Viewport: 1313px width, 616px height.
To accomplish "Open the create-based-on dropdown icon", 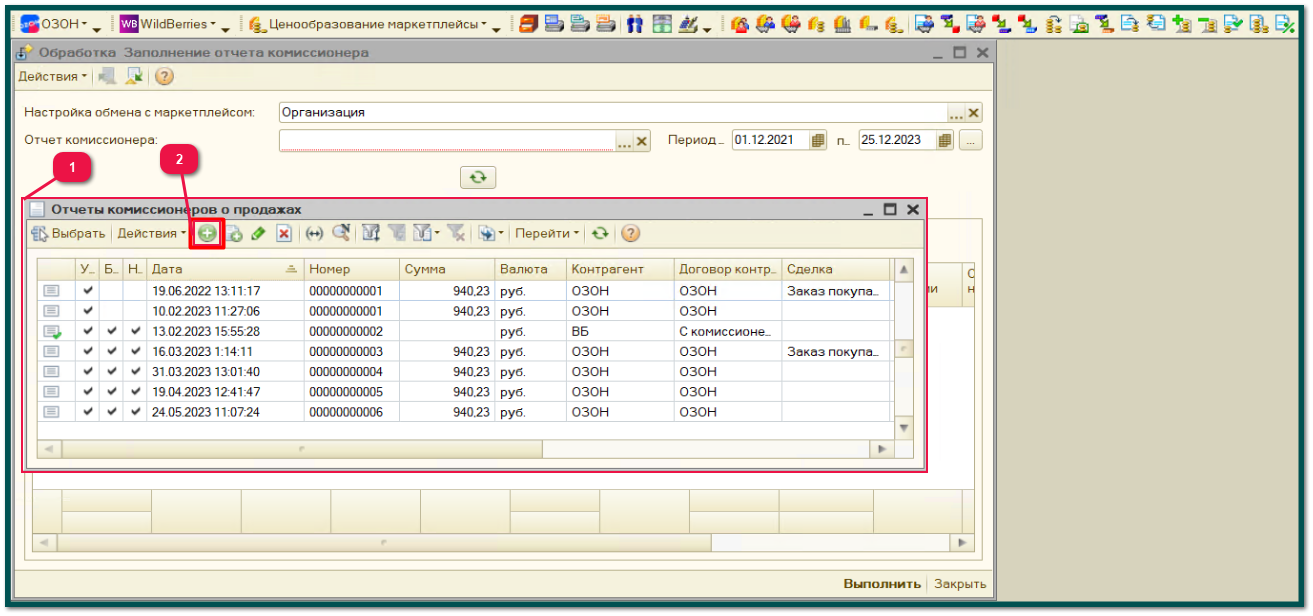I will (490, 233).
